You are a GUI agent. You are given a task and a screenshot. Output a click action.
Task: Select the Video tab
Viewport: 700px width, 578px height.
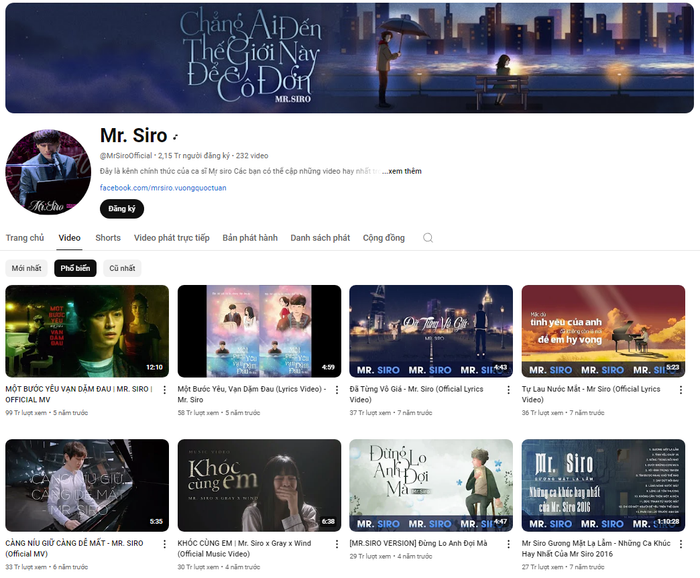(70, 238)
